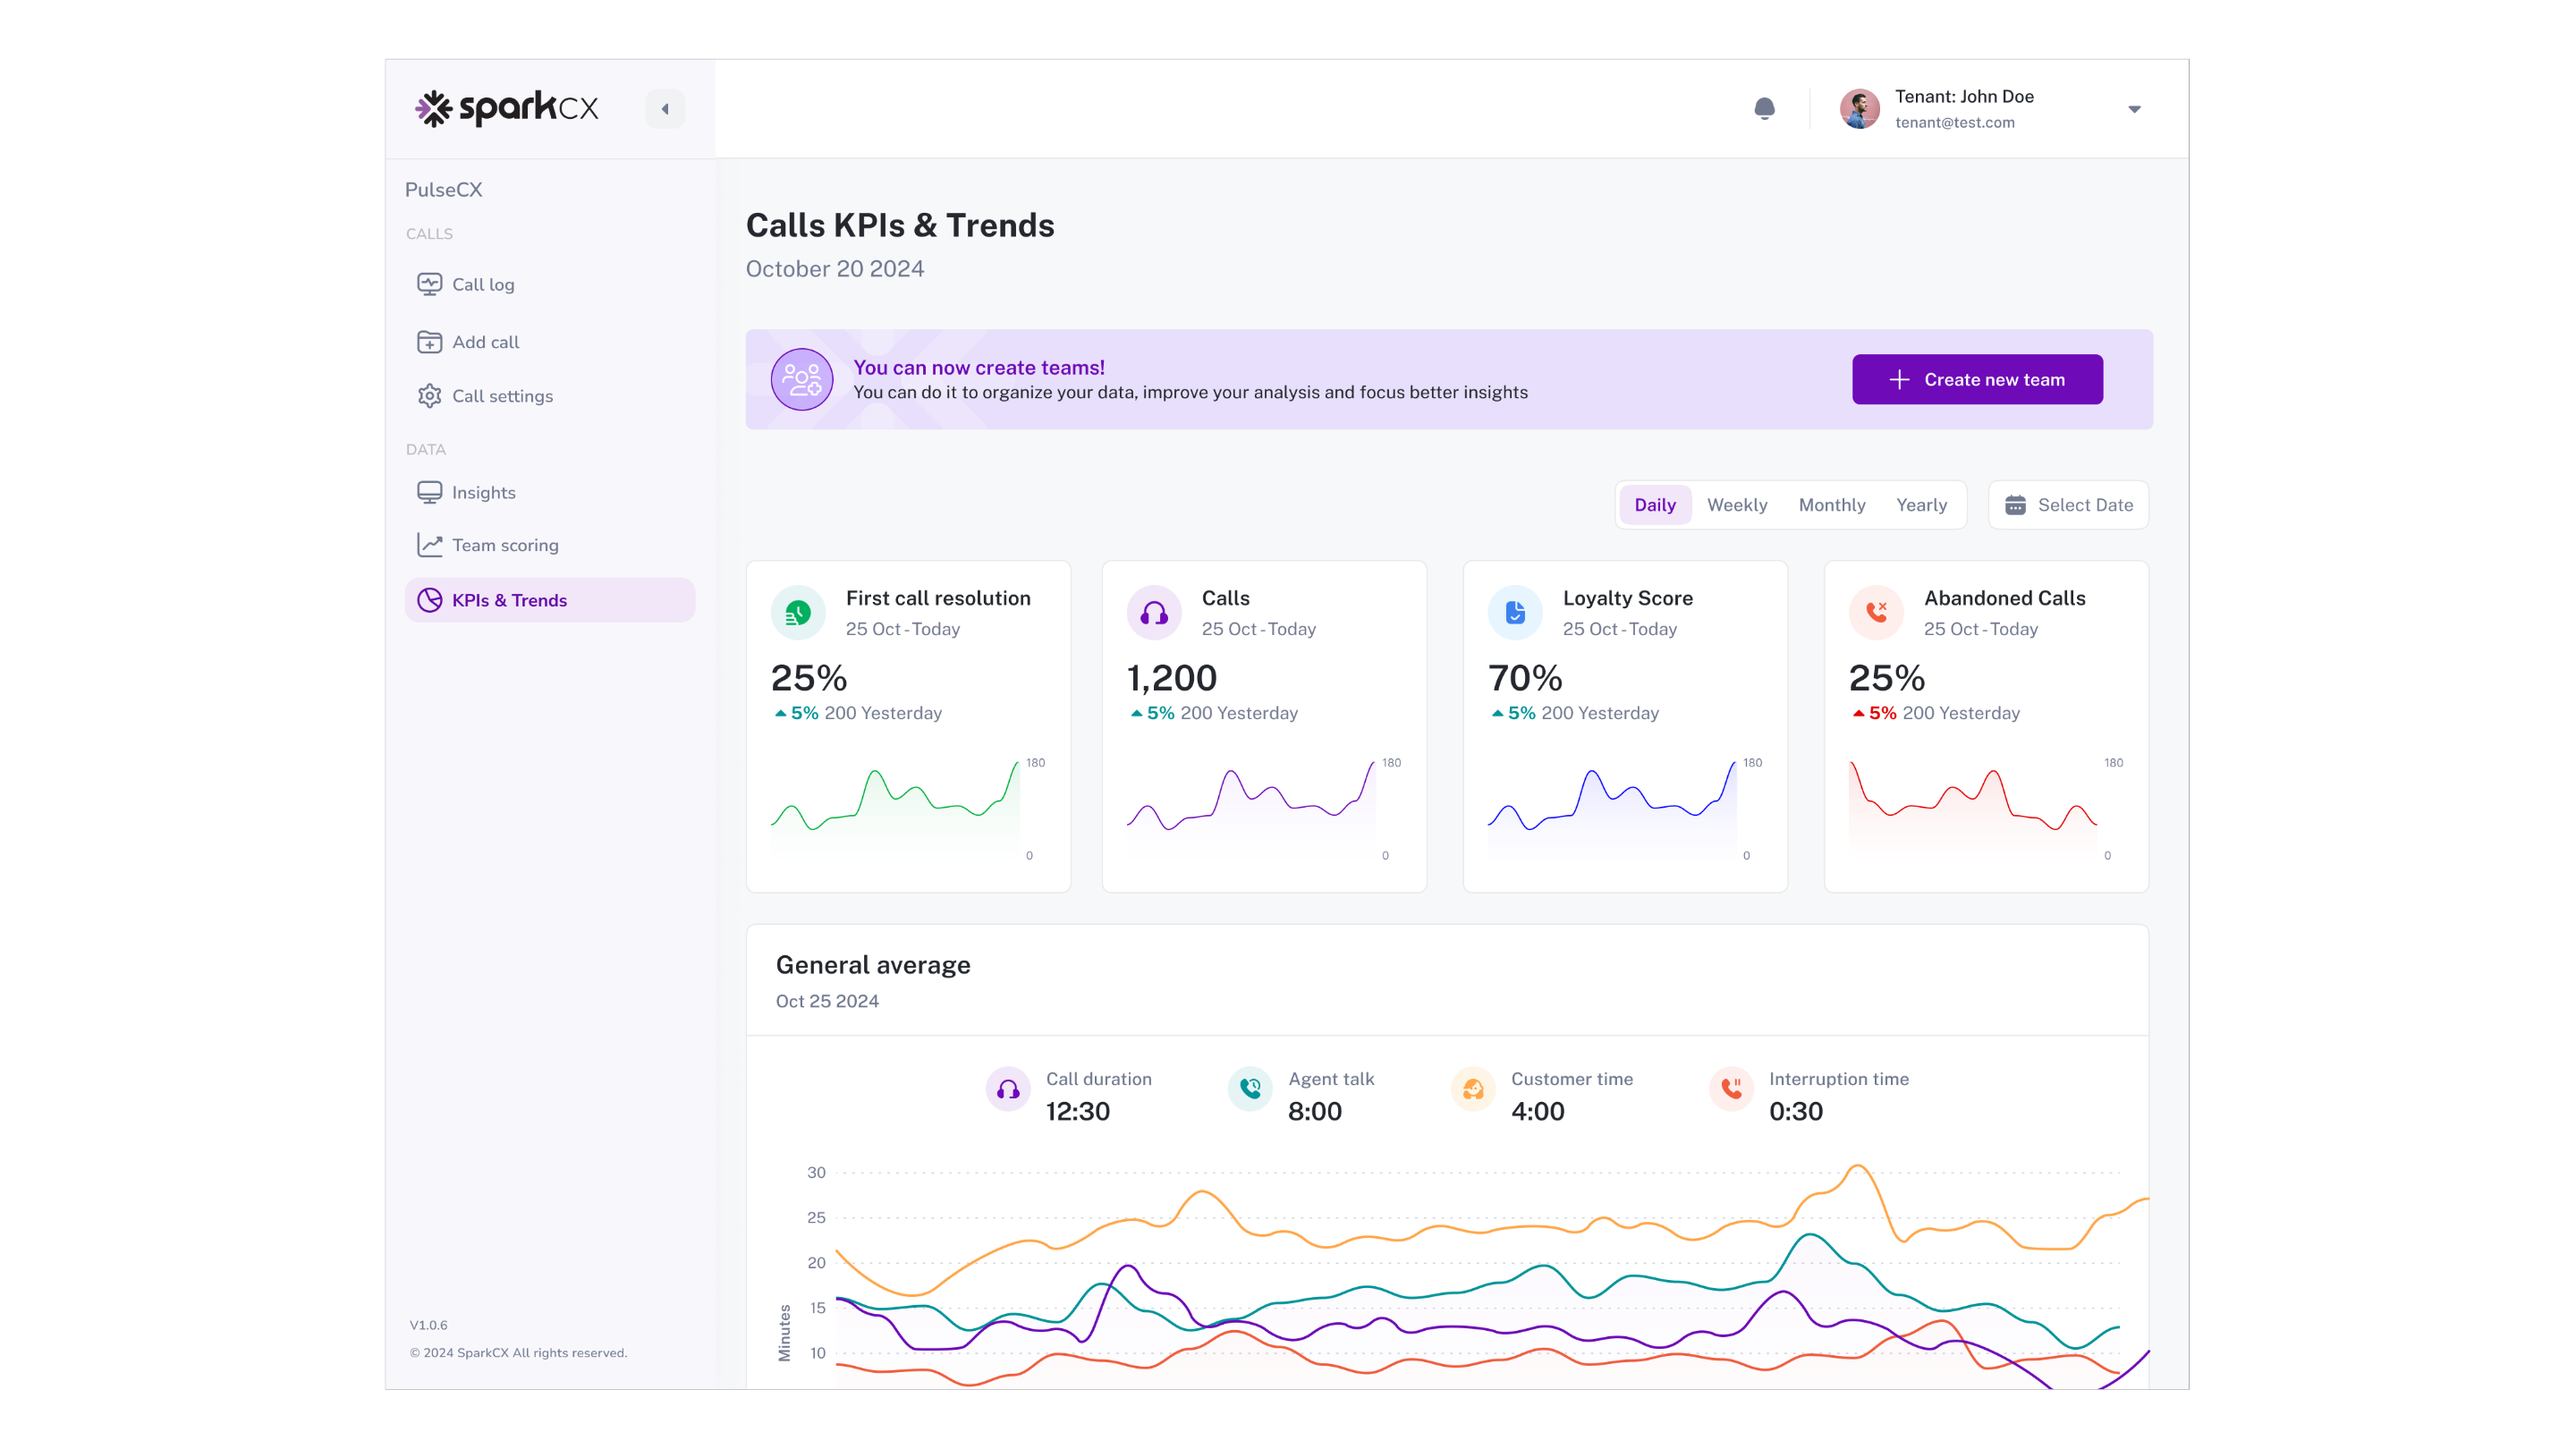Viewport: 2576px width, 1449px height.
Task: Switch to the Yearly view
Action: click(x=1921, y=505)
